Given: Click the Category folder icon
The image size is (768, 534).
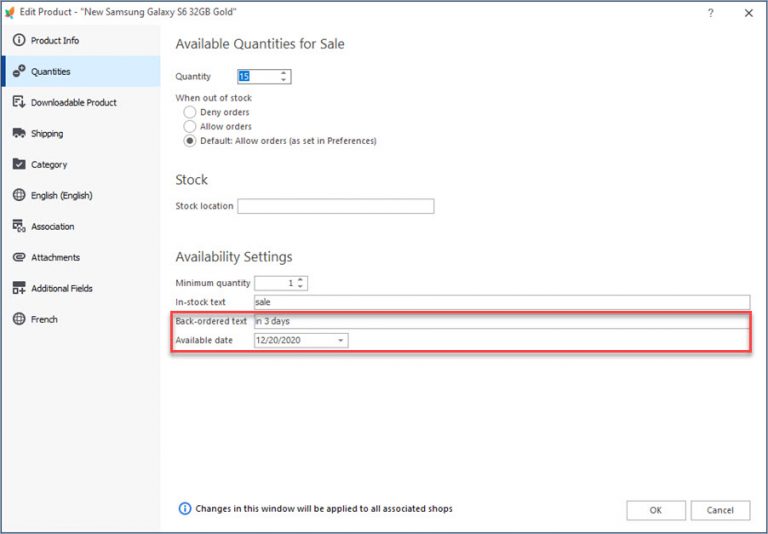Looking at the screenshot, I should coord(19,165).
